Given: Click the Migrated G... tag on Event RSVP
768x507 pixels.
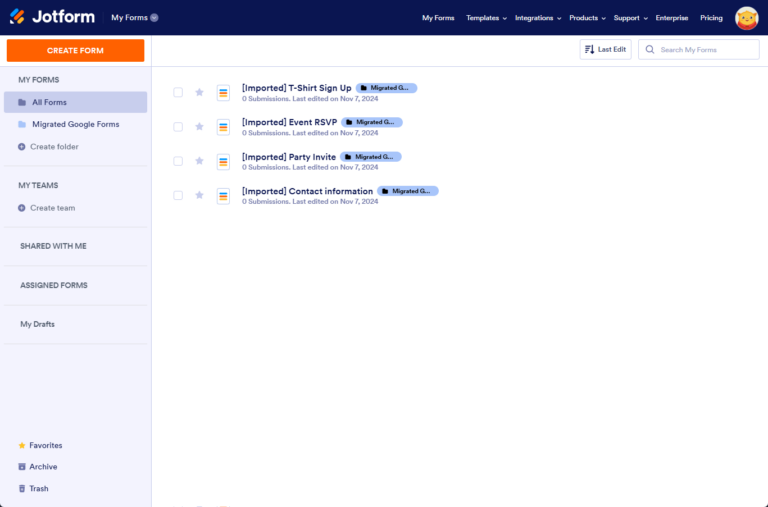Looking at the screenshot, I should [372, 122].
